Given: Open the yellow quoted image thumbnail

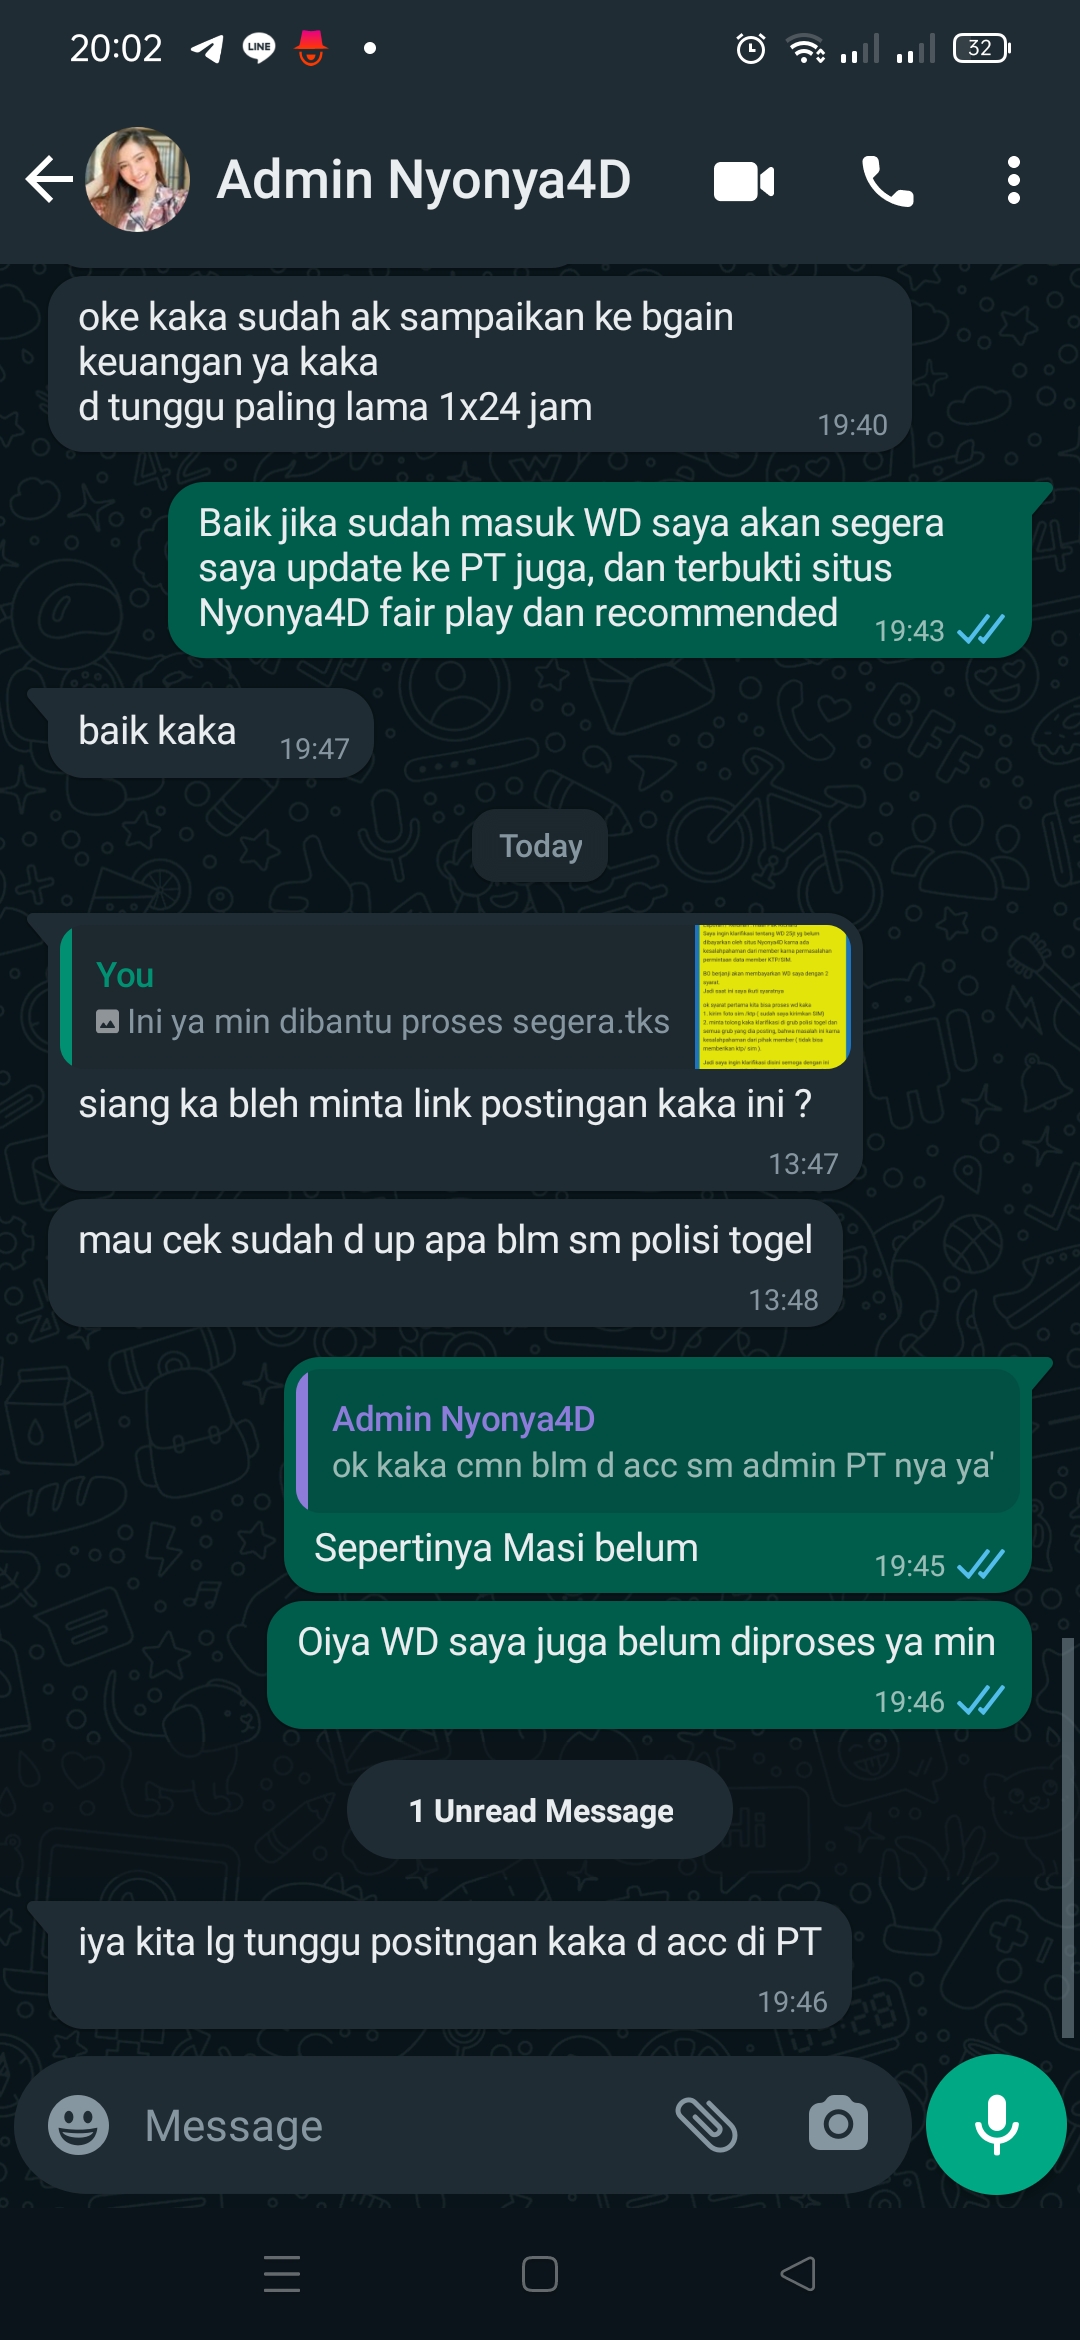Looking at the screenshot, I should 771,996.
